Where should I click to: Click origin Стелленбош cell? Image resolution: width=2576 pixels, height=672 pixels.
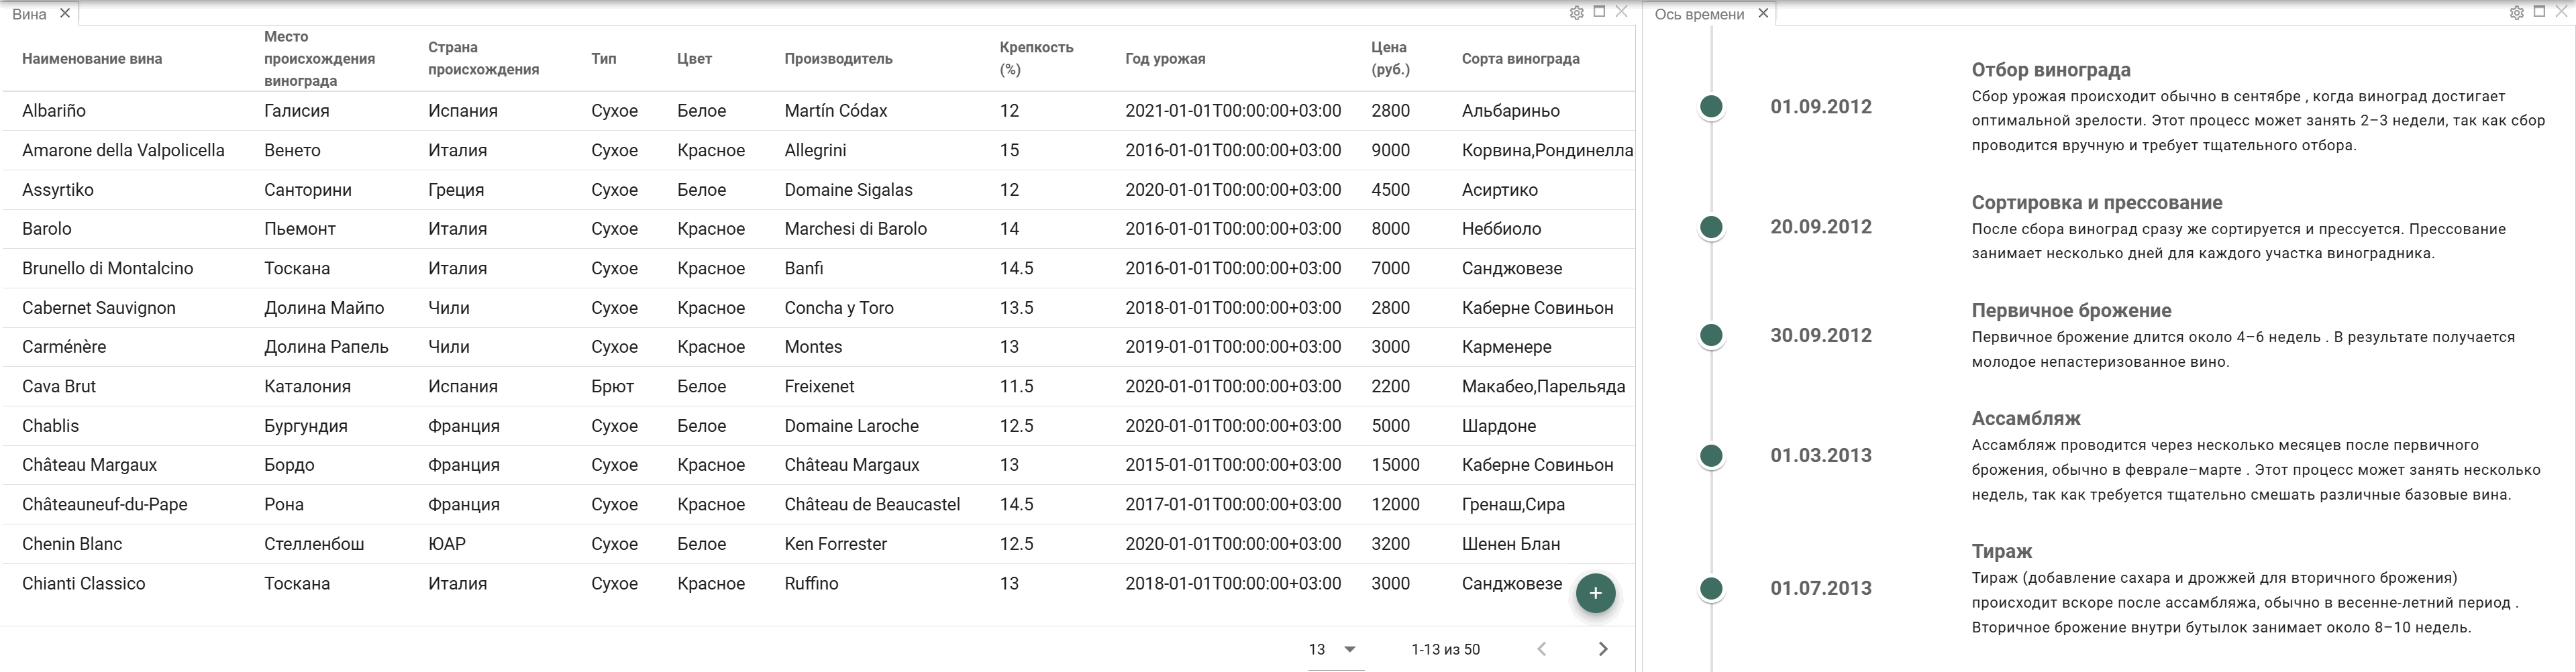pos(314,544)
